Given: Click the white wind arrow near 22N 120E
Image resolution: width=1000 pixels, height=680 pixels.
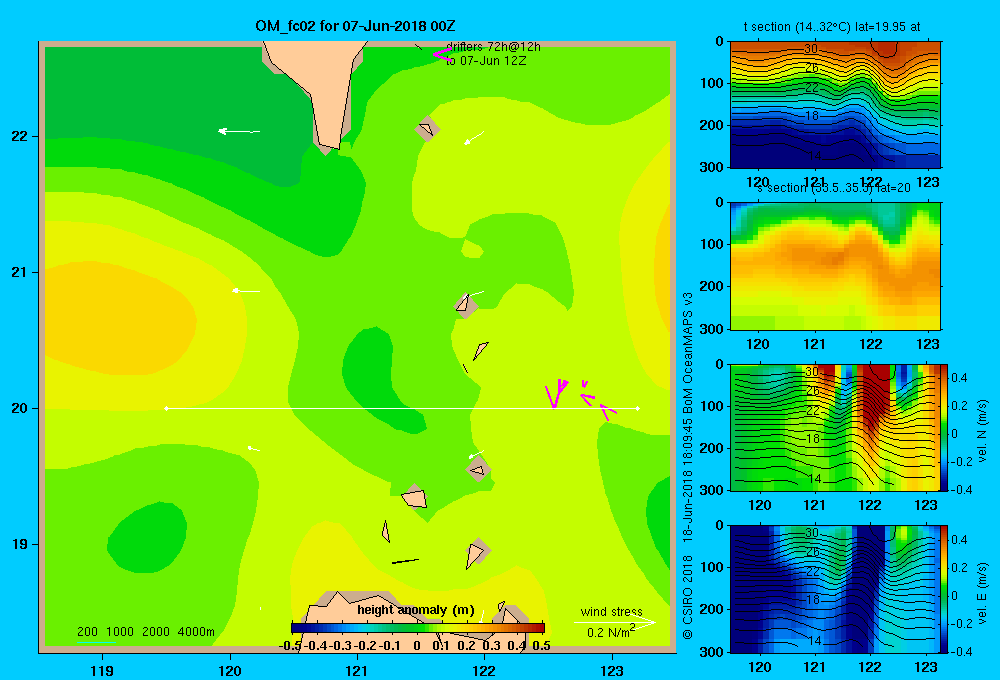Looking at the screenshot, I should [x=239, y=131].
